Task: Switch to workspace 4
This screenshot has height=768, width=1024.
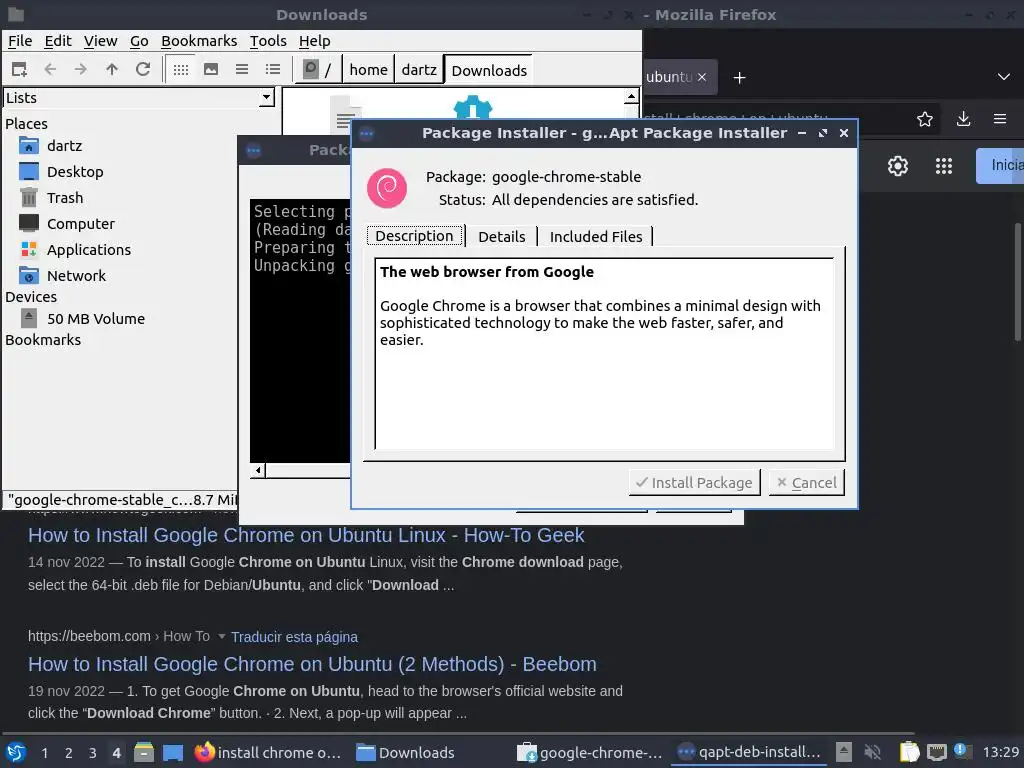Action: coord(116,753)
